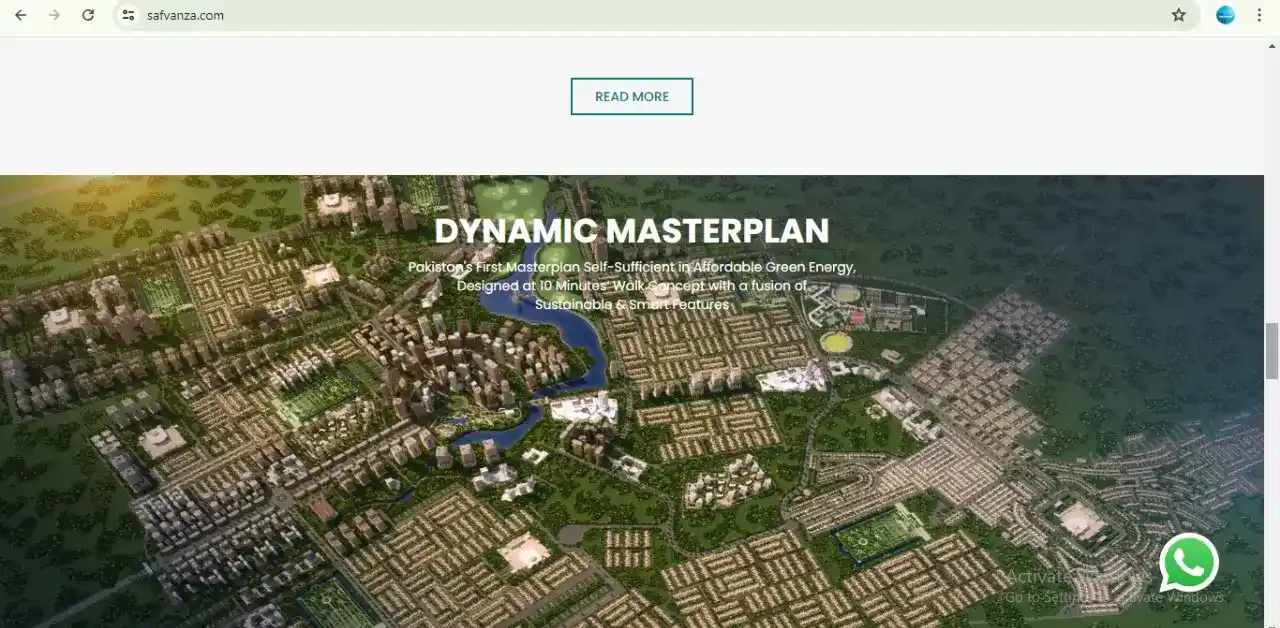The height and width of the screenshot is (628, 1280).
Task: Click scrollbar track below the thumb
Action: coord(1271,500)
